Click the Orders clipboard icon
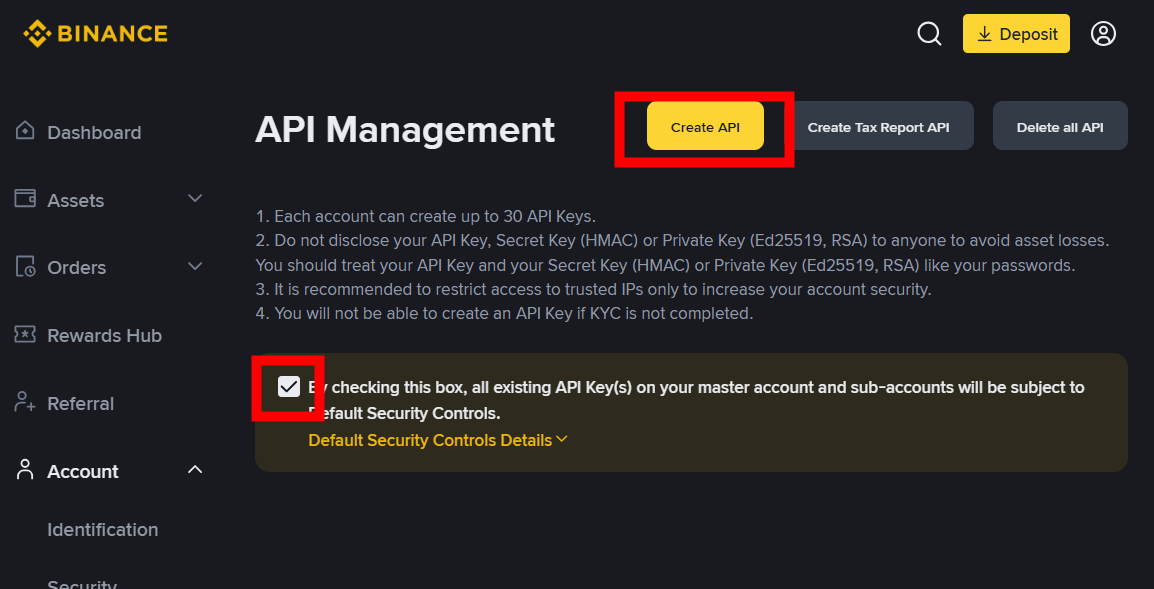This screenshot has height=589, width=1154. (25, 267)
